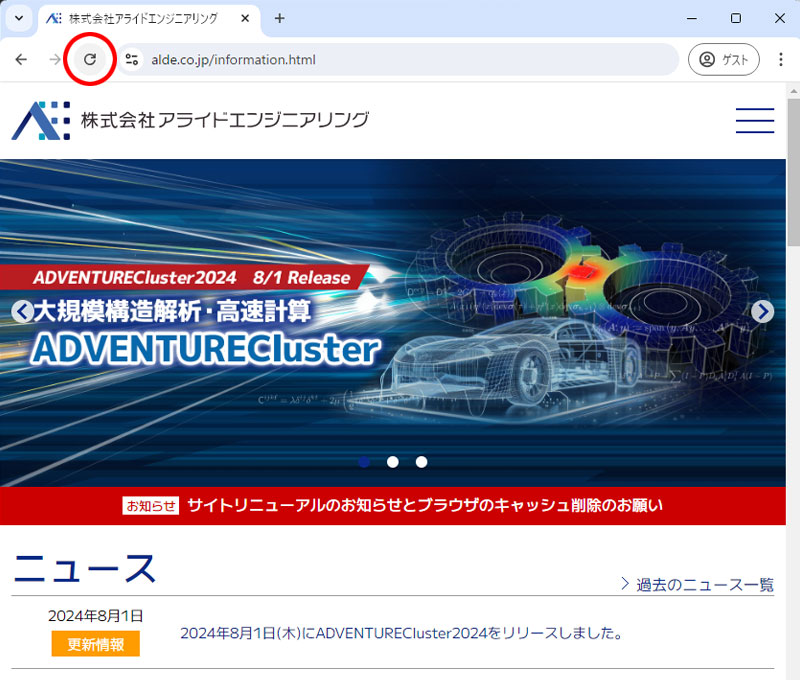
Task: Select the third carousel dot
Action: point(421,462)
